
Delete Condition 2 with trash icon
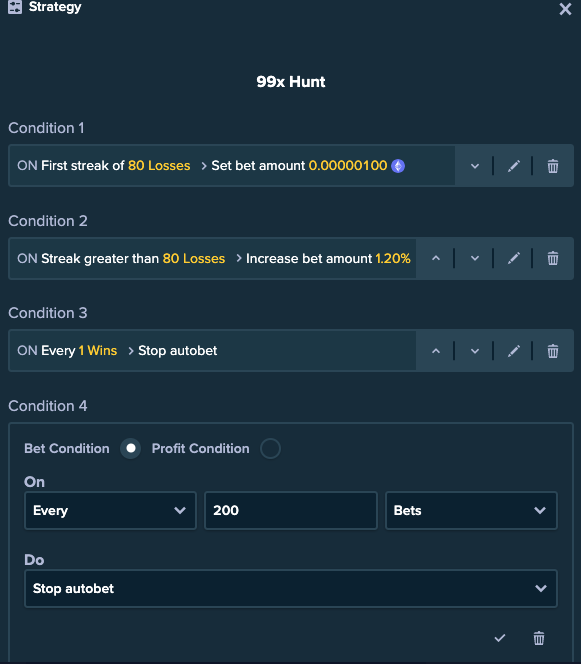[553, 258]
